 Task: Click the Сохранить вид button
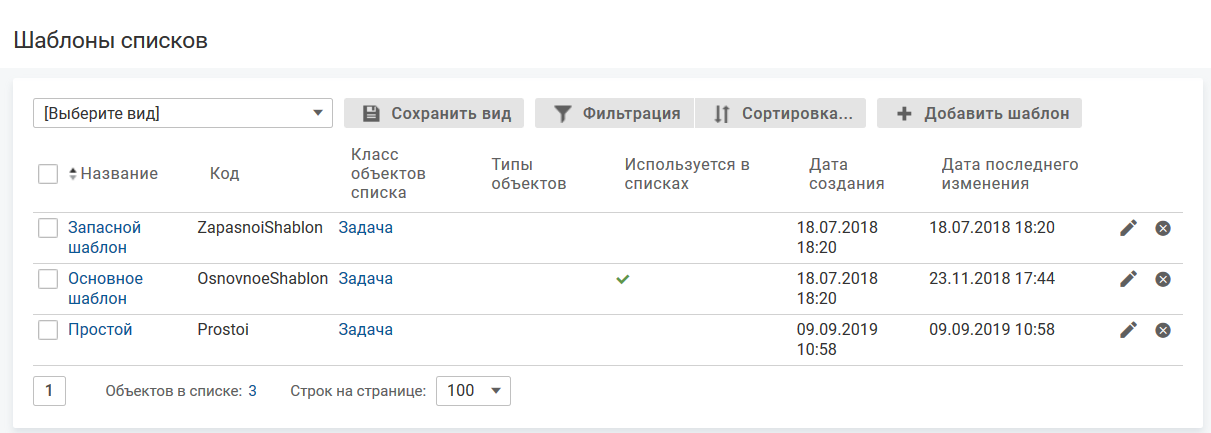click(434, 113)
